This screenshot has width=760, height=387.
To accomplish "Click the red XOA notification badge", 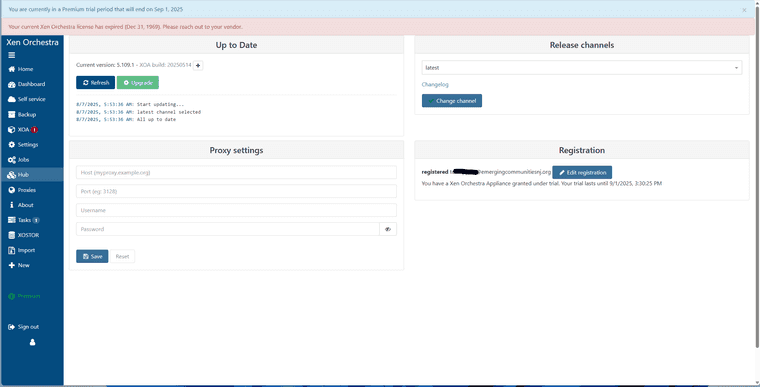I will (34, 129).
